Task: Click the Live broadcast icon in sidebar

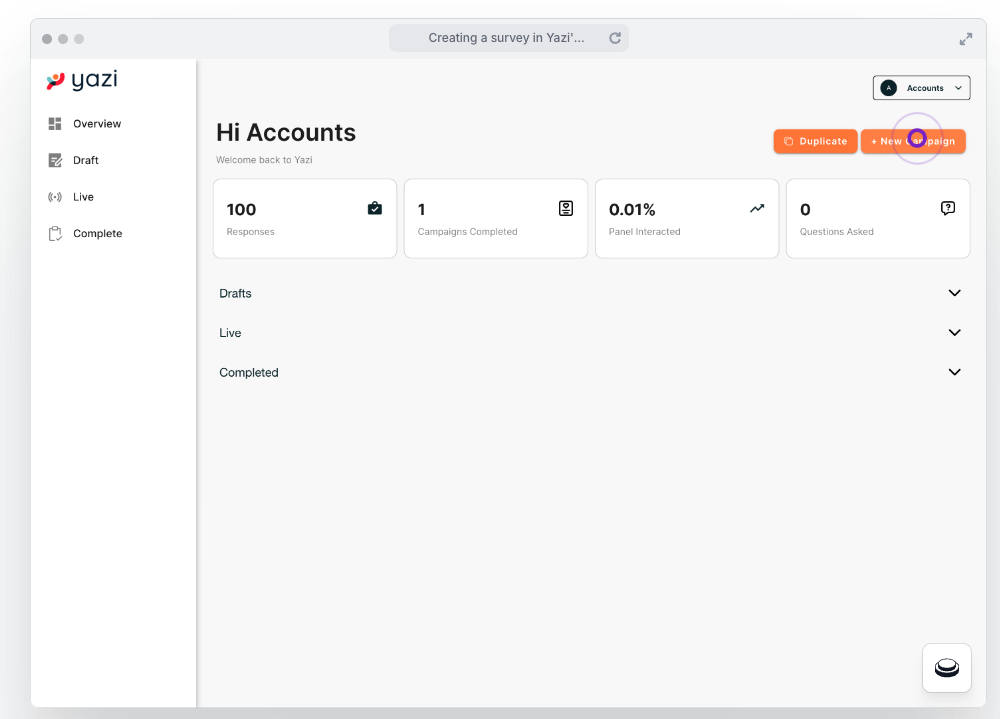Action: coord(55,197)
